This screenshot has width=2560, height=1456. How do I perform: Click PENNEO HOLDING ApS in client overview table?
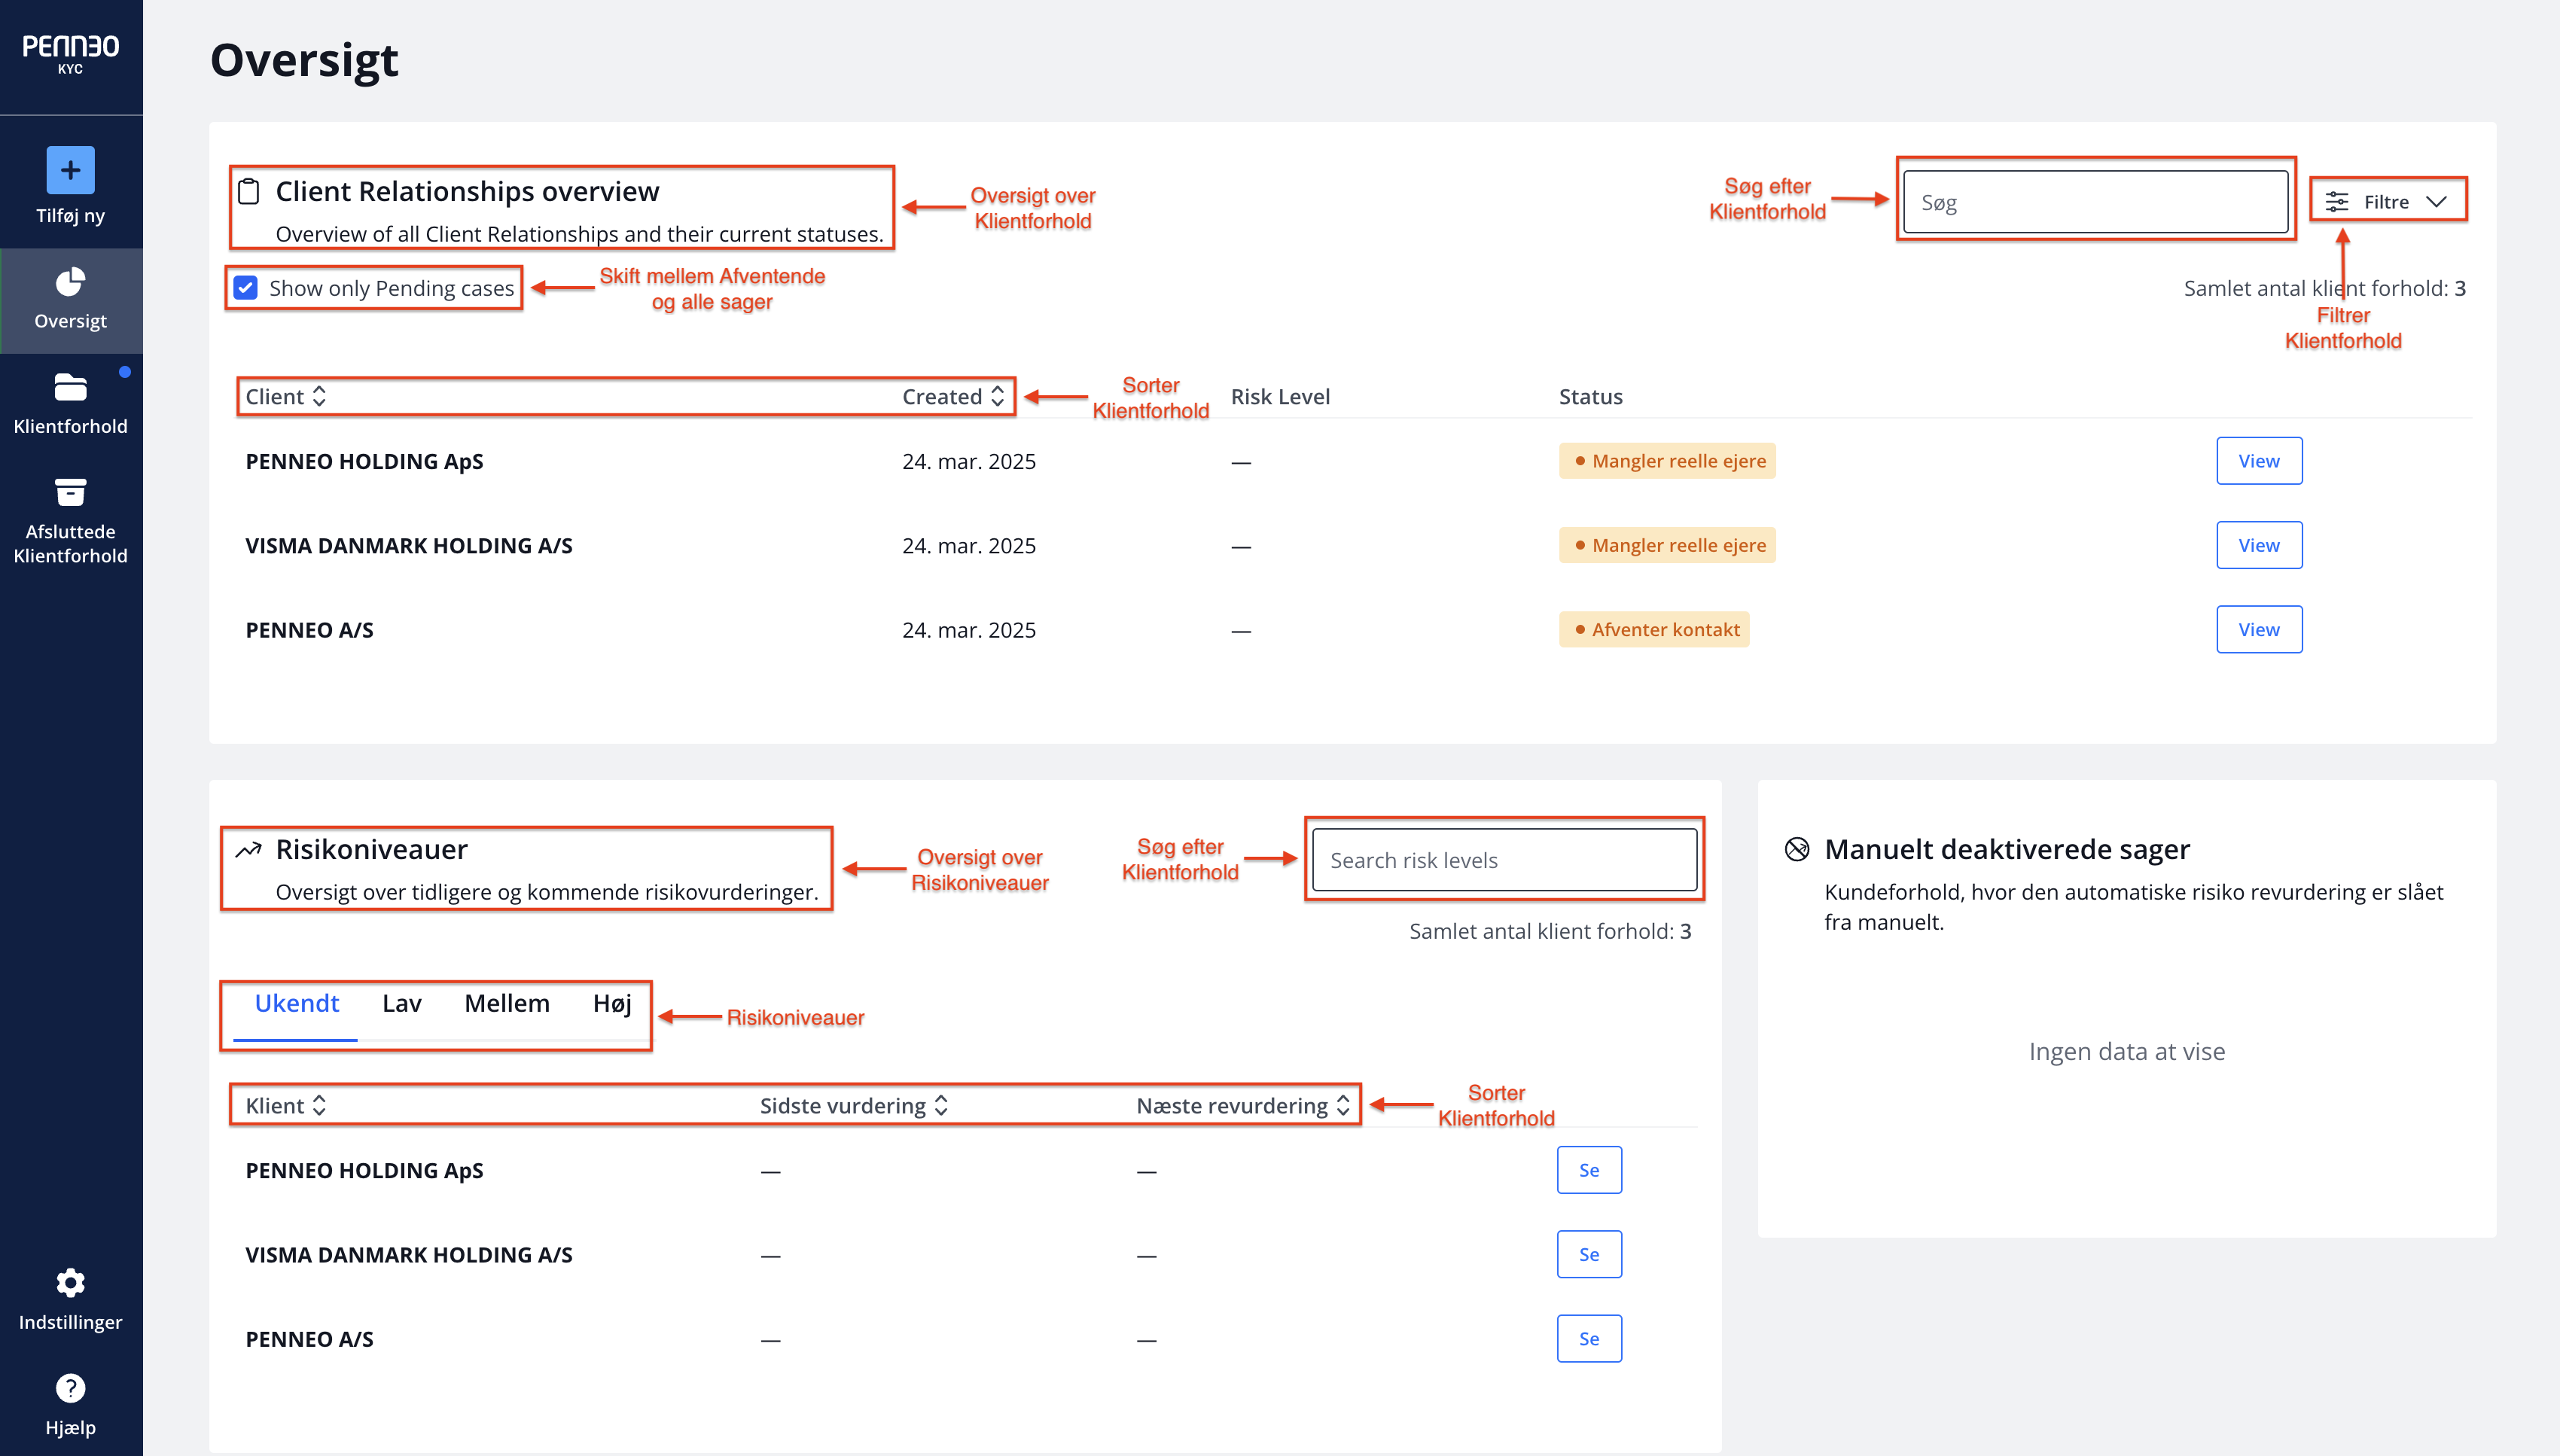point(364,461)
